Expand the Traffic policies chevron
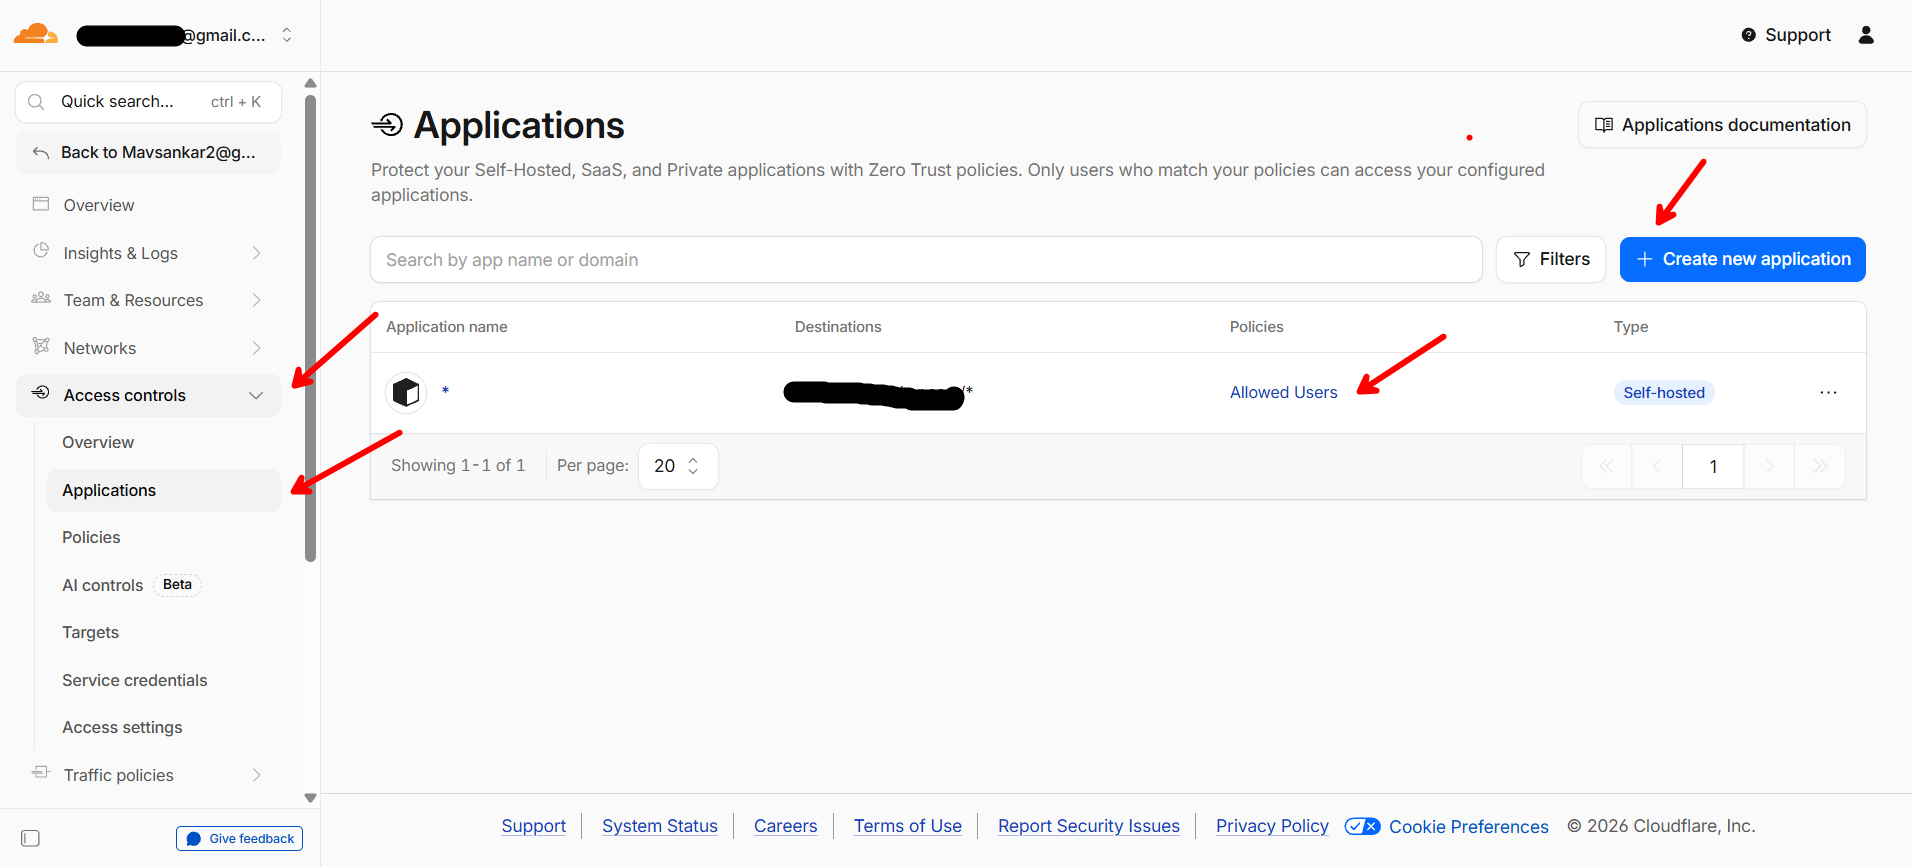 pos(257,775)
